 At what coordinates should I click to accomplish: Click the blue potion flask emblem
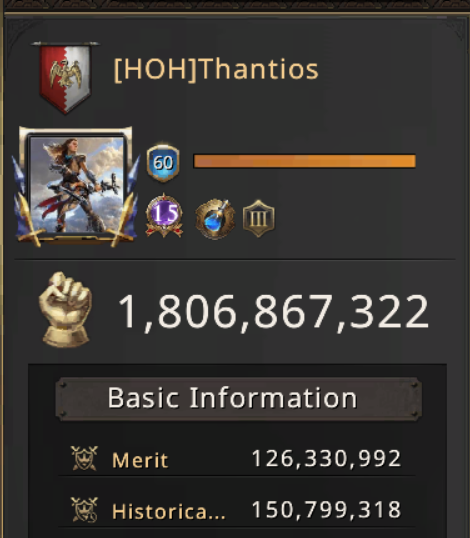click(215, 218)
